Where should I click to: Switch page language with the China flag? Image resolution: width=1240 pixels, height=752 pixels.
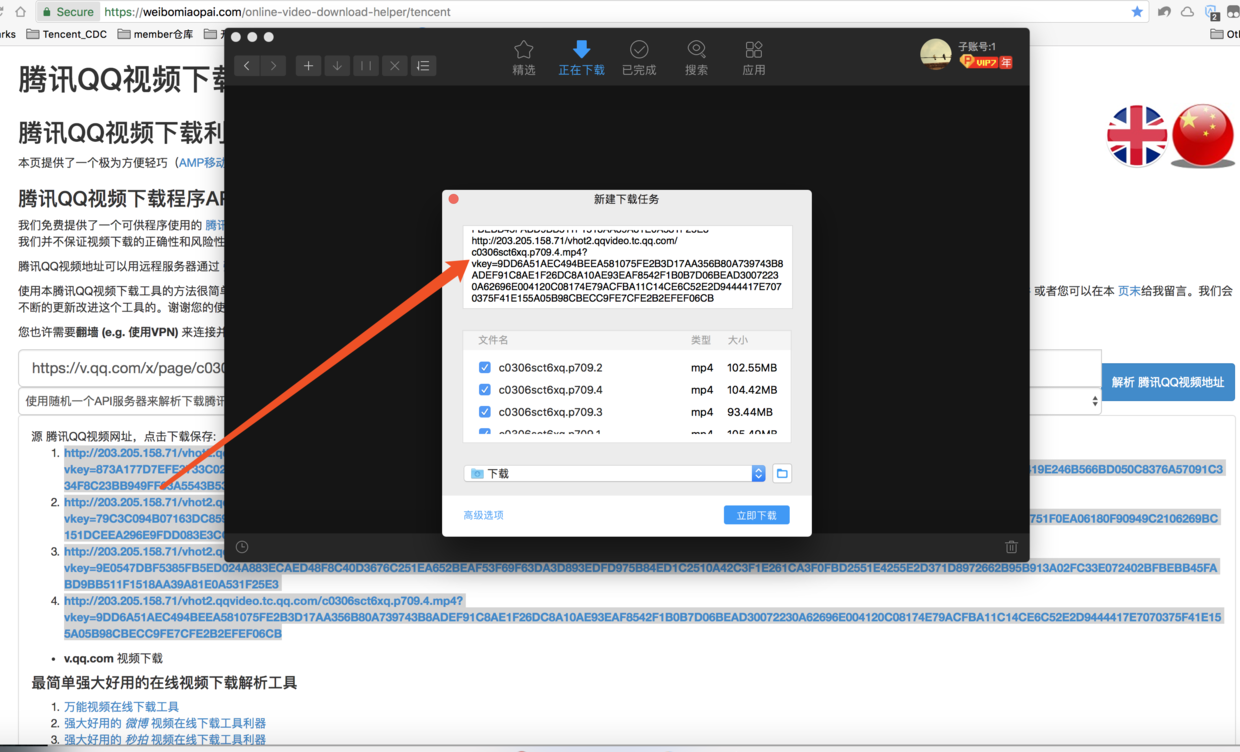(1203, 135)
